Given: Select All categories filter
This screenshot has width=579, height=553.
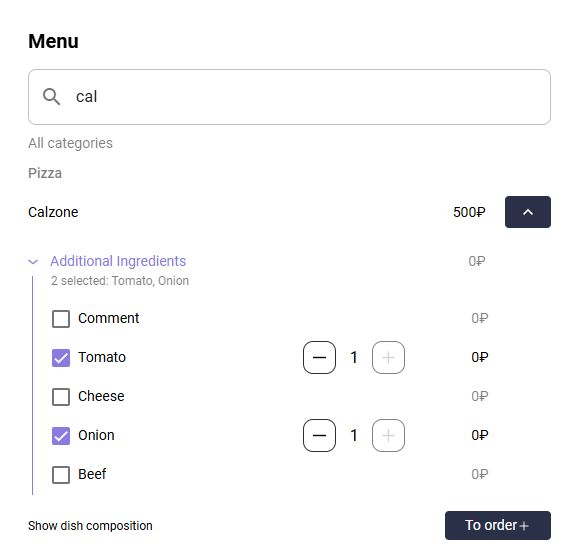Looking at the screenshot, I should point(70,143).
